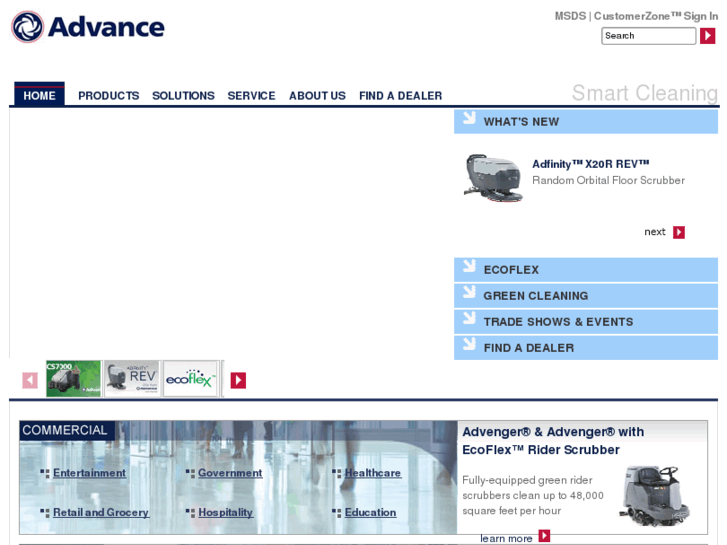Image resolution: width=727 pixels, height=545 pixels.
Task: Click the arrow icon on Trade Shows & Events
Action: coord(469,318)
